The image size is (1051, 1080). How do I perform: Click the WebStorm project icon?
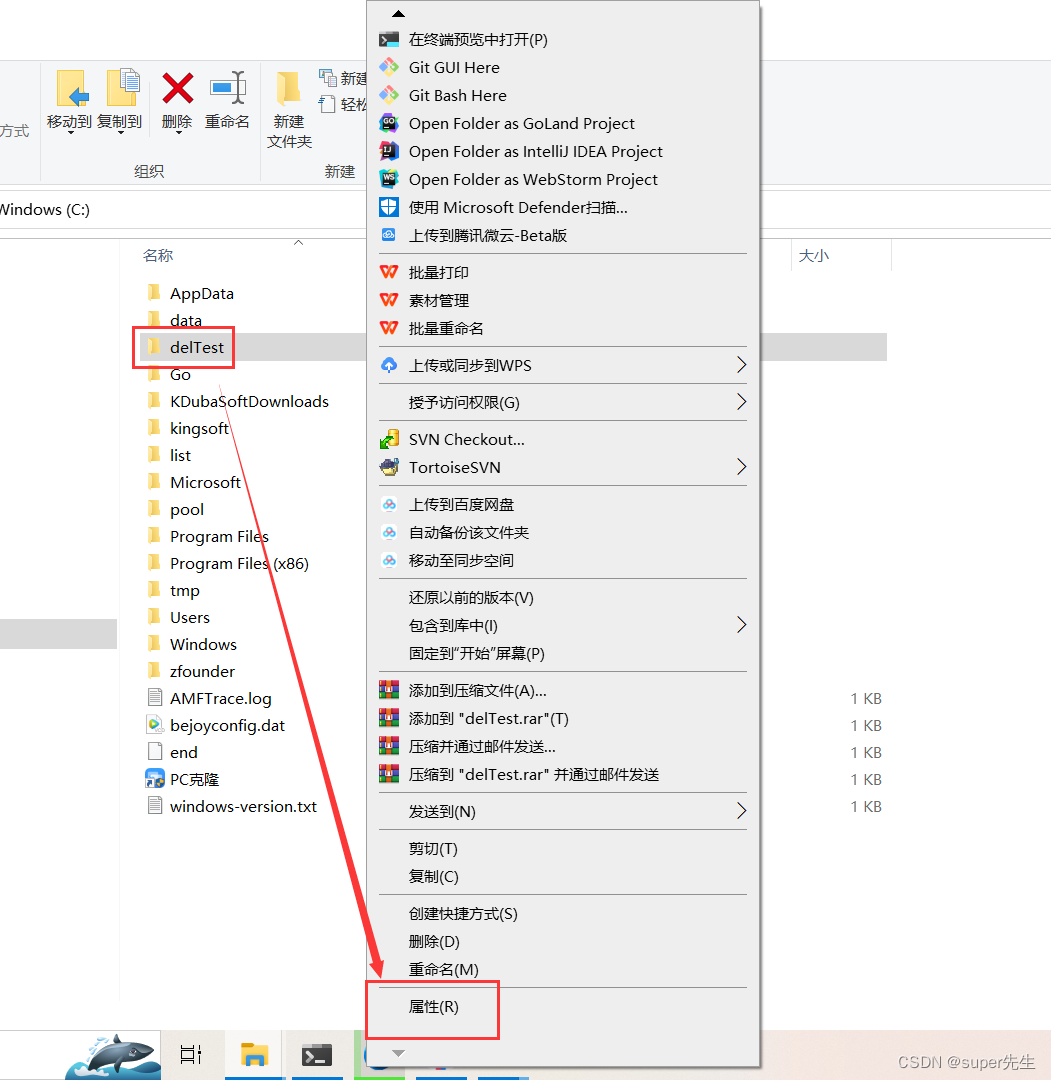(x=389, y=179)
